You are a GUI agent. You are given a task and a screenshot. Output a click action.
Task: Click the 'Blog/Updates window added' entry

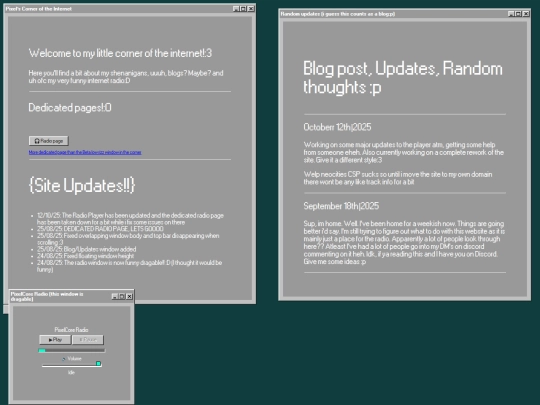click(86, 249)
